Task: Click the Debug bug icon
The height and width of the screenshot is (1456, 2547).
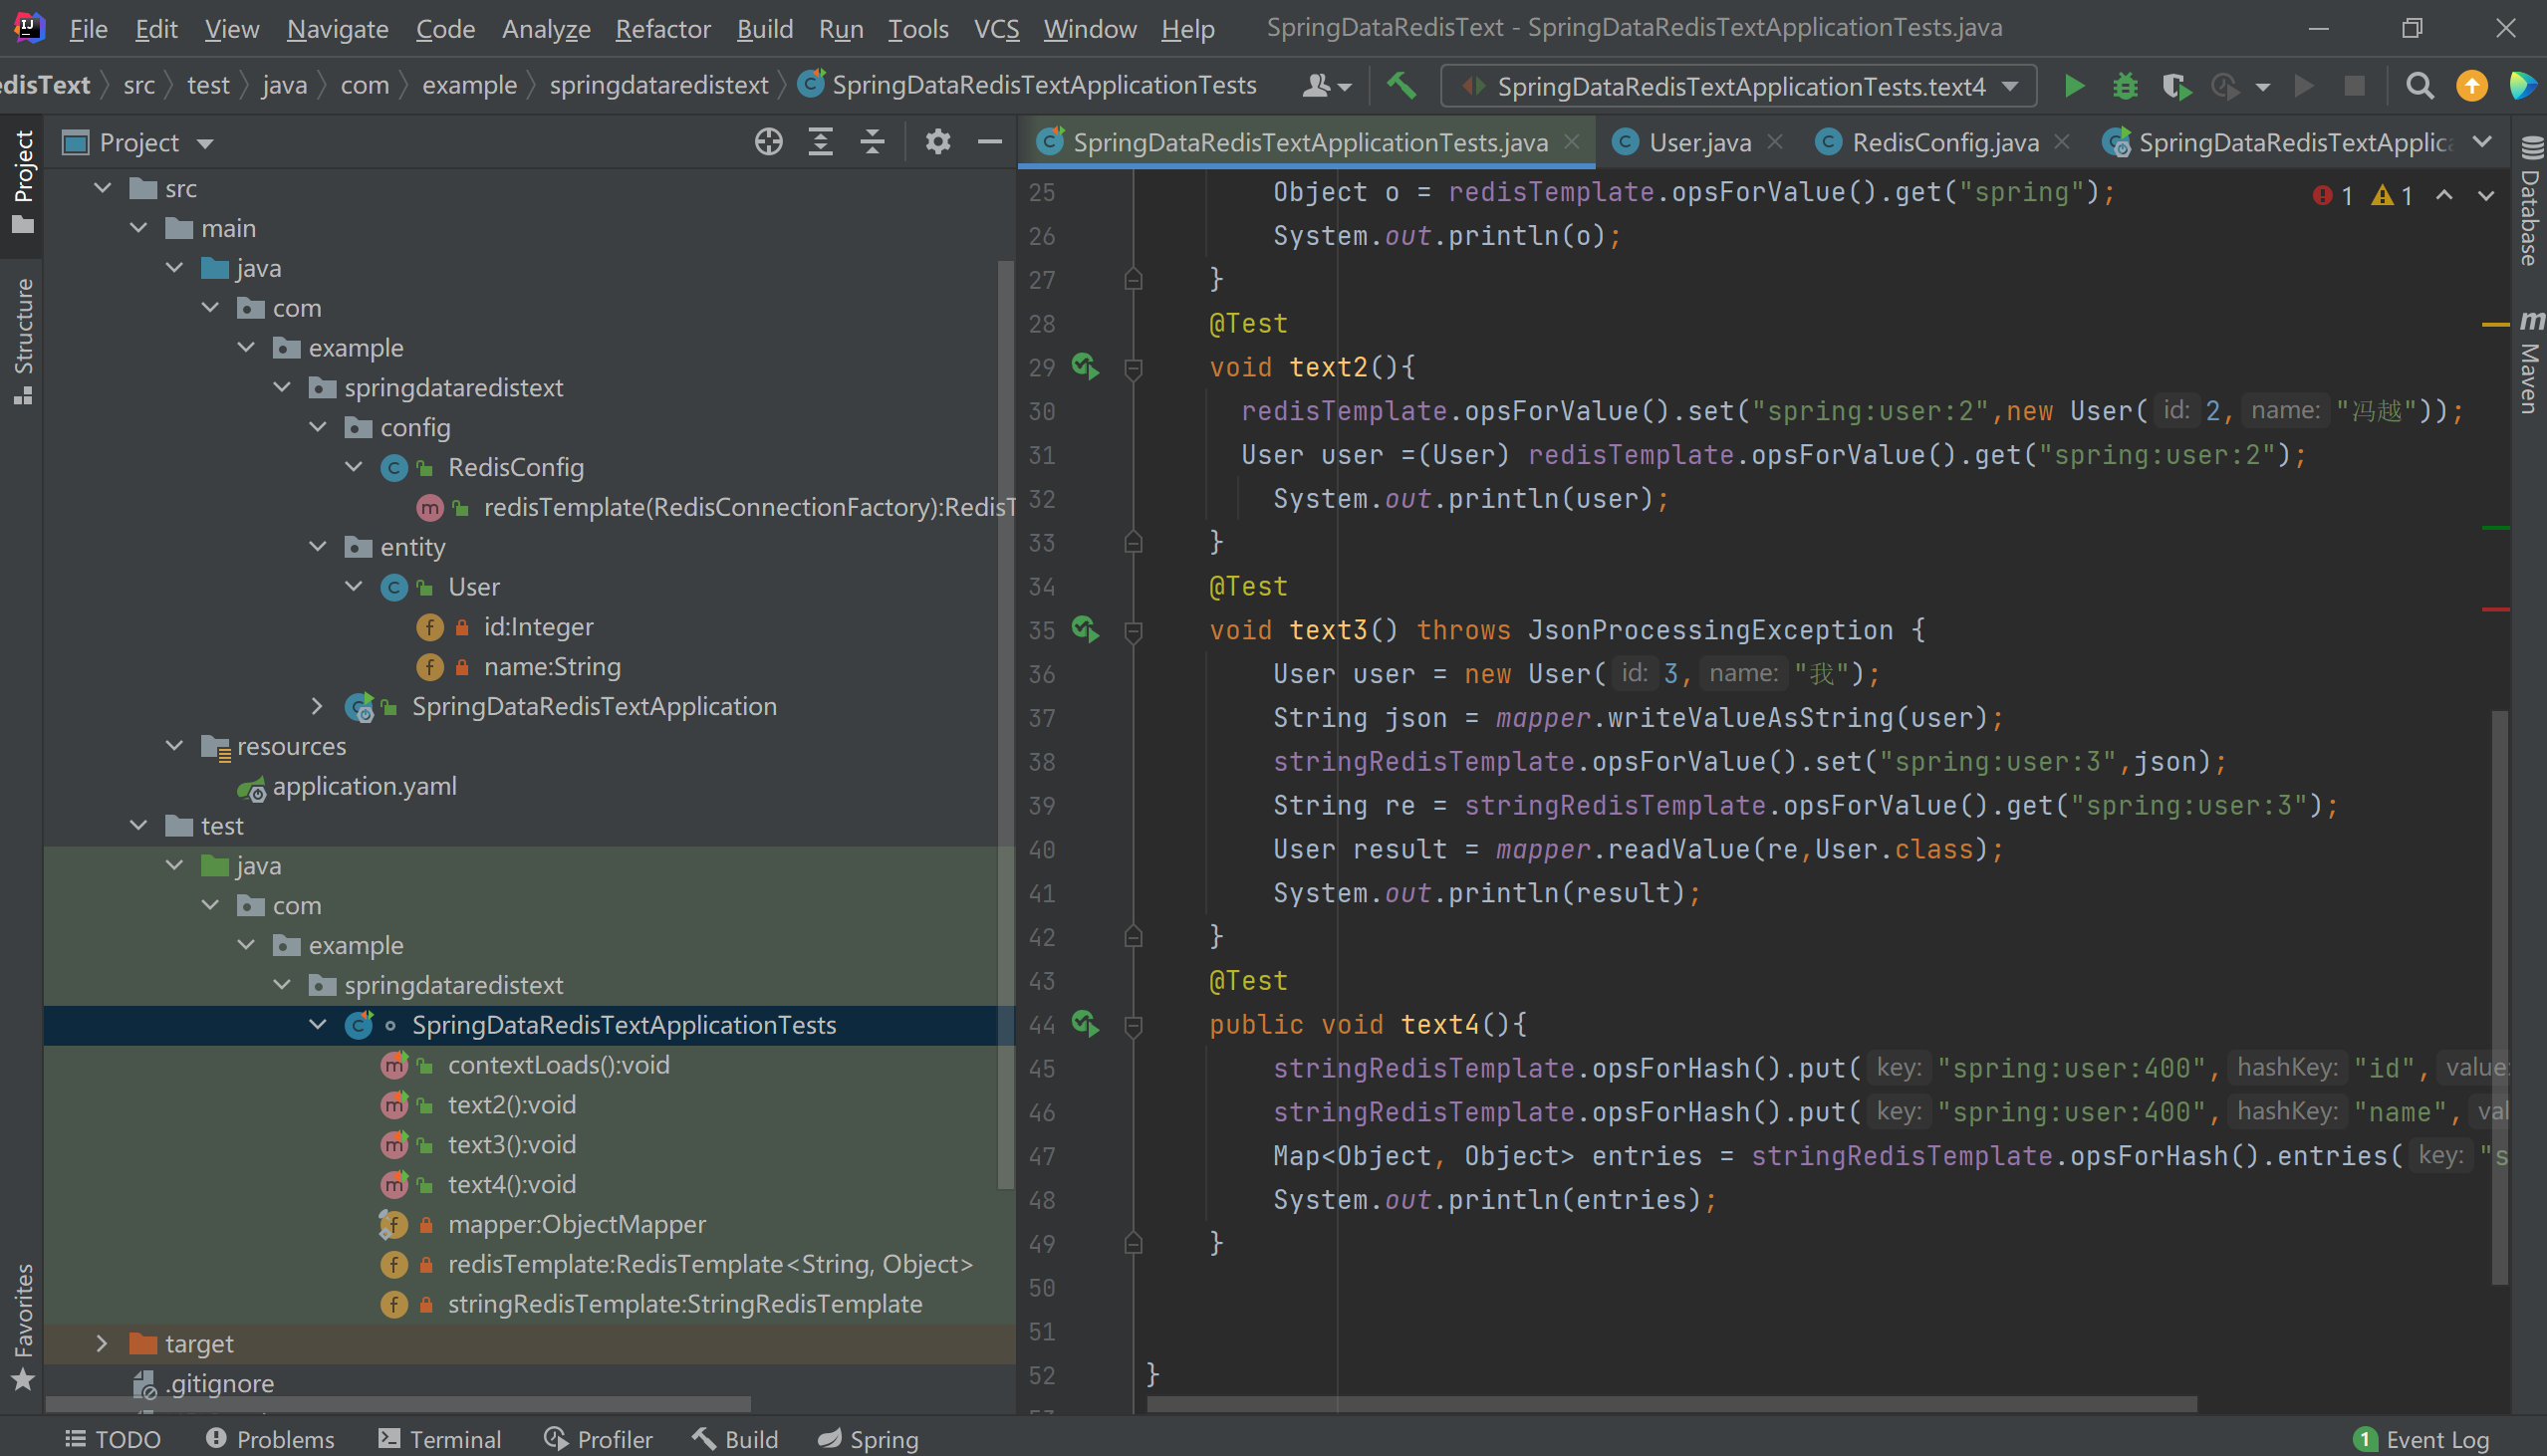Action: (2125, 86)
